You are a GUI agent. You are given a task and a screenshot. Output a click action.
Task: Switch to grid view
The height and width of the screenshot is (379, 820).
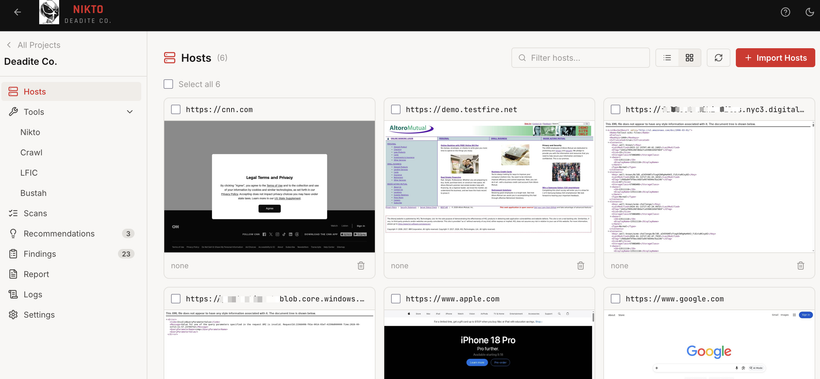pos(689,58)
